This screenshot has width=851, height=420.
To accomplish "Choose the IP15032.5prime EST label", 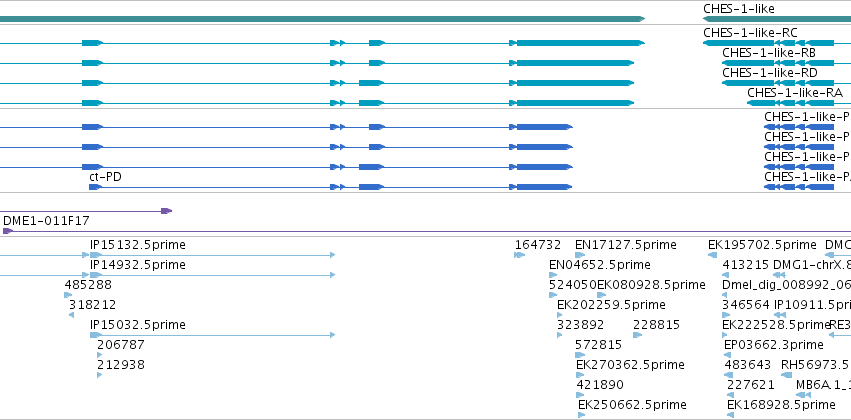I will tap(138, 324).
